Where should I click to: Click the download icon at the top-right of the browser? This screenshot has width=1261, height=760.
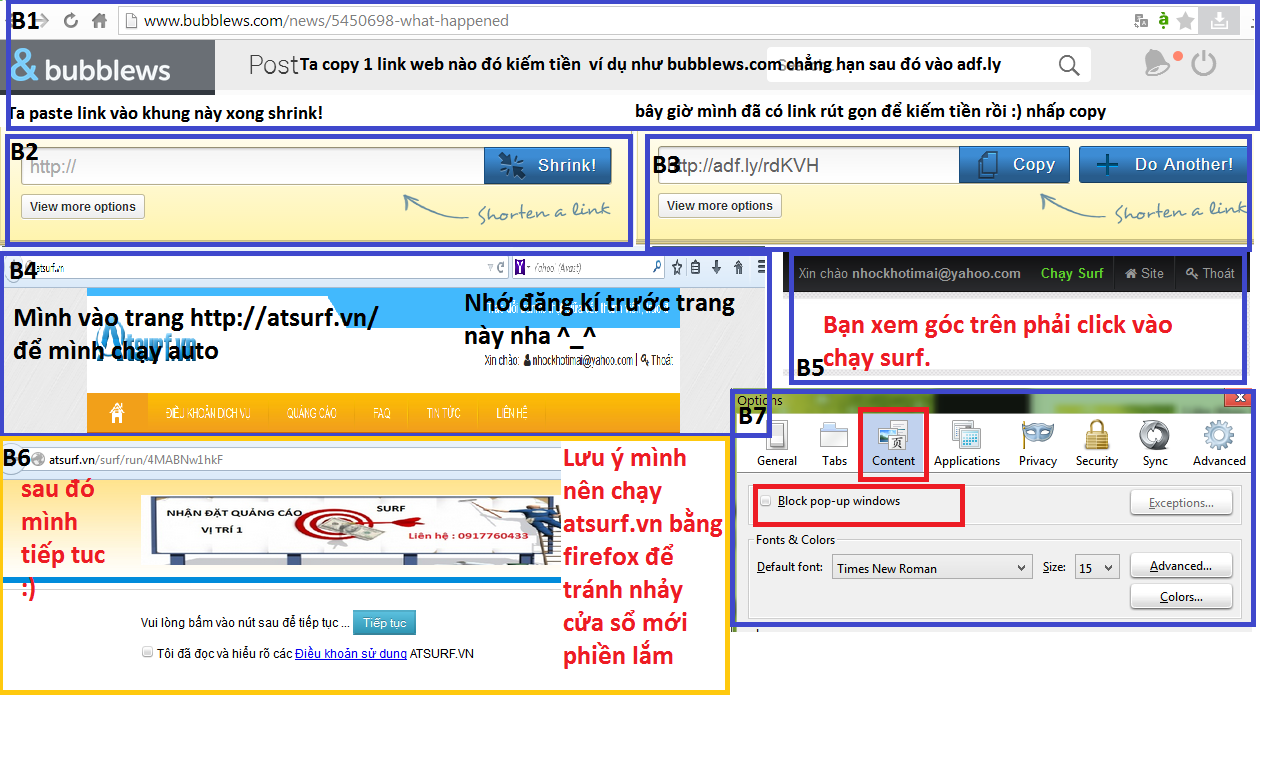(1219, 20)
